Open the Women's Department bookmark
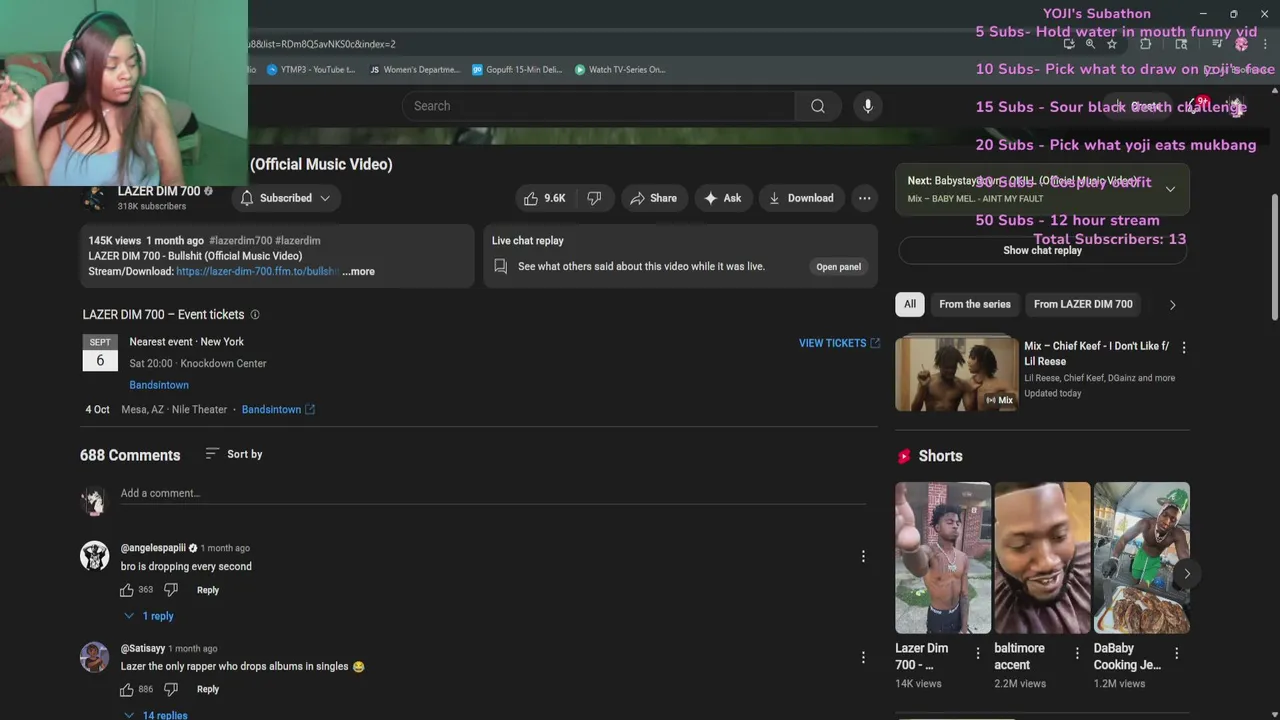Image resolution: width=1280 pixels, height=720 pixels. tap(414, 70)
